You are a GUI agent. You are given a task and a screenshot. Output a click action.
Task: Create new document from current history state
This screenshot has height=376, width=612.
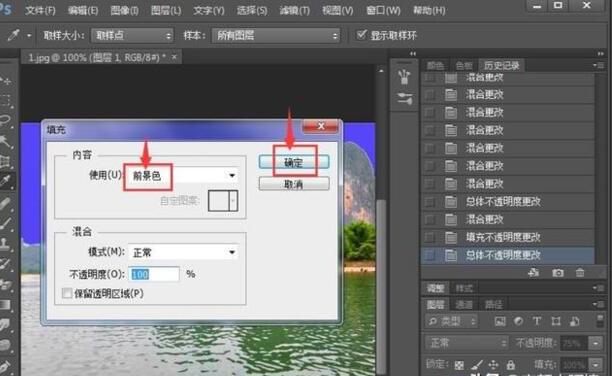534,273
